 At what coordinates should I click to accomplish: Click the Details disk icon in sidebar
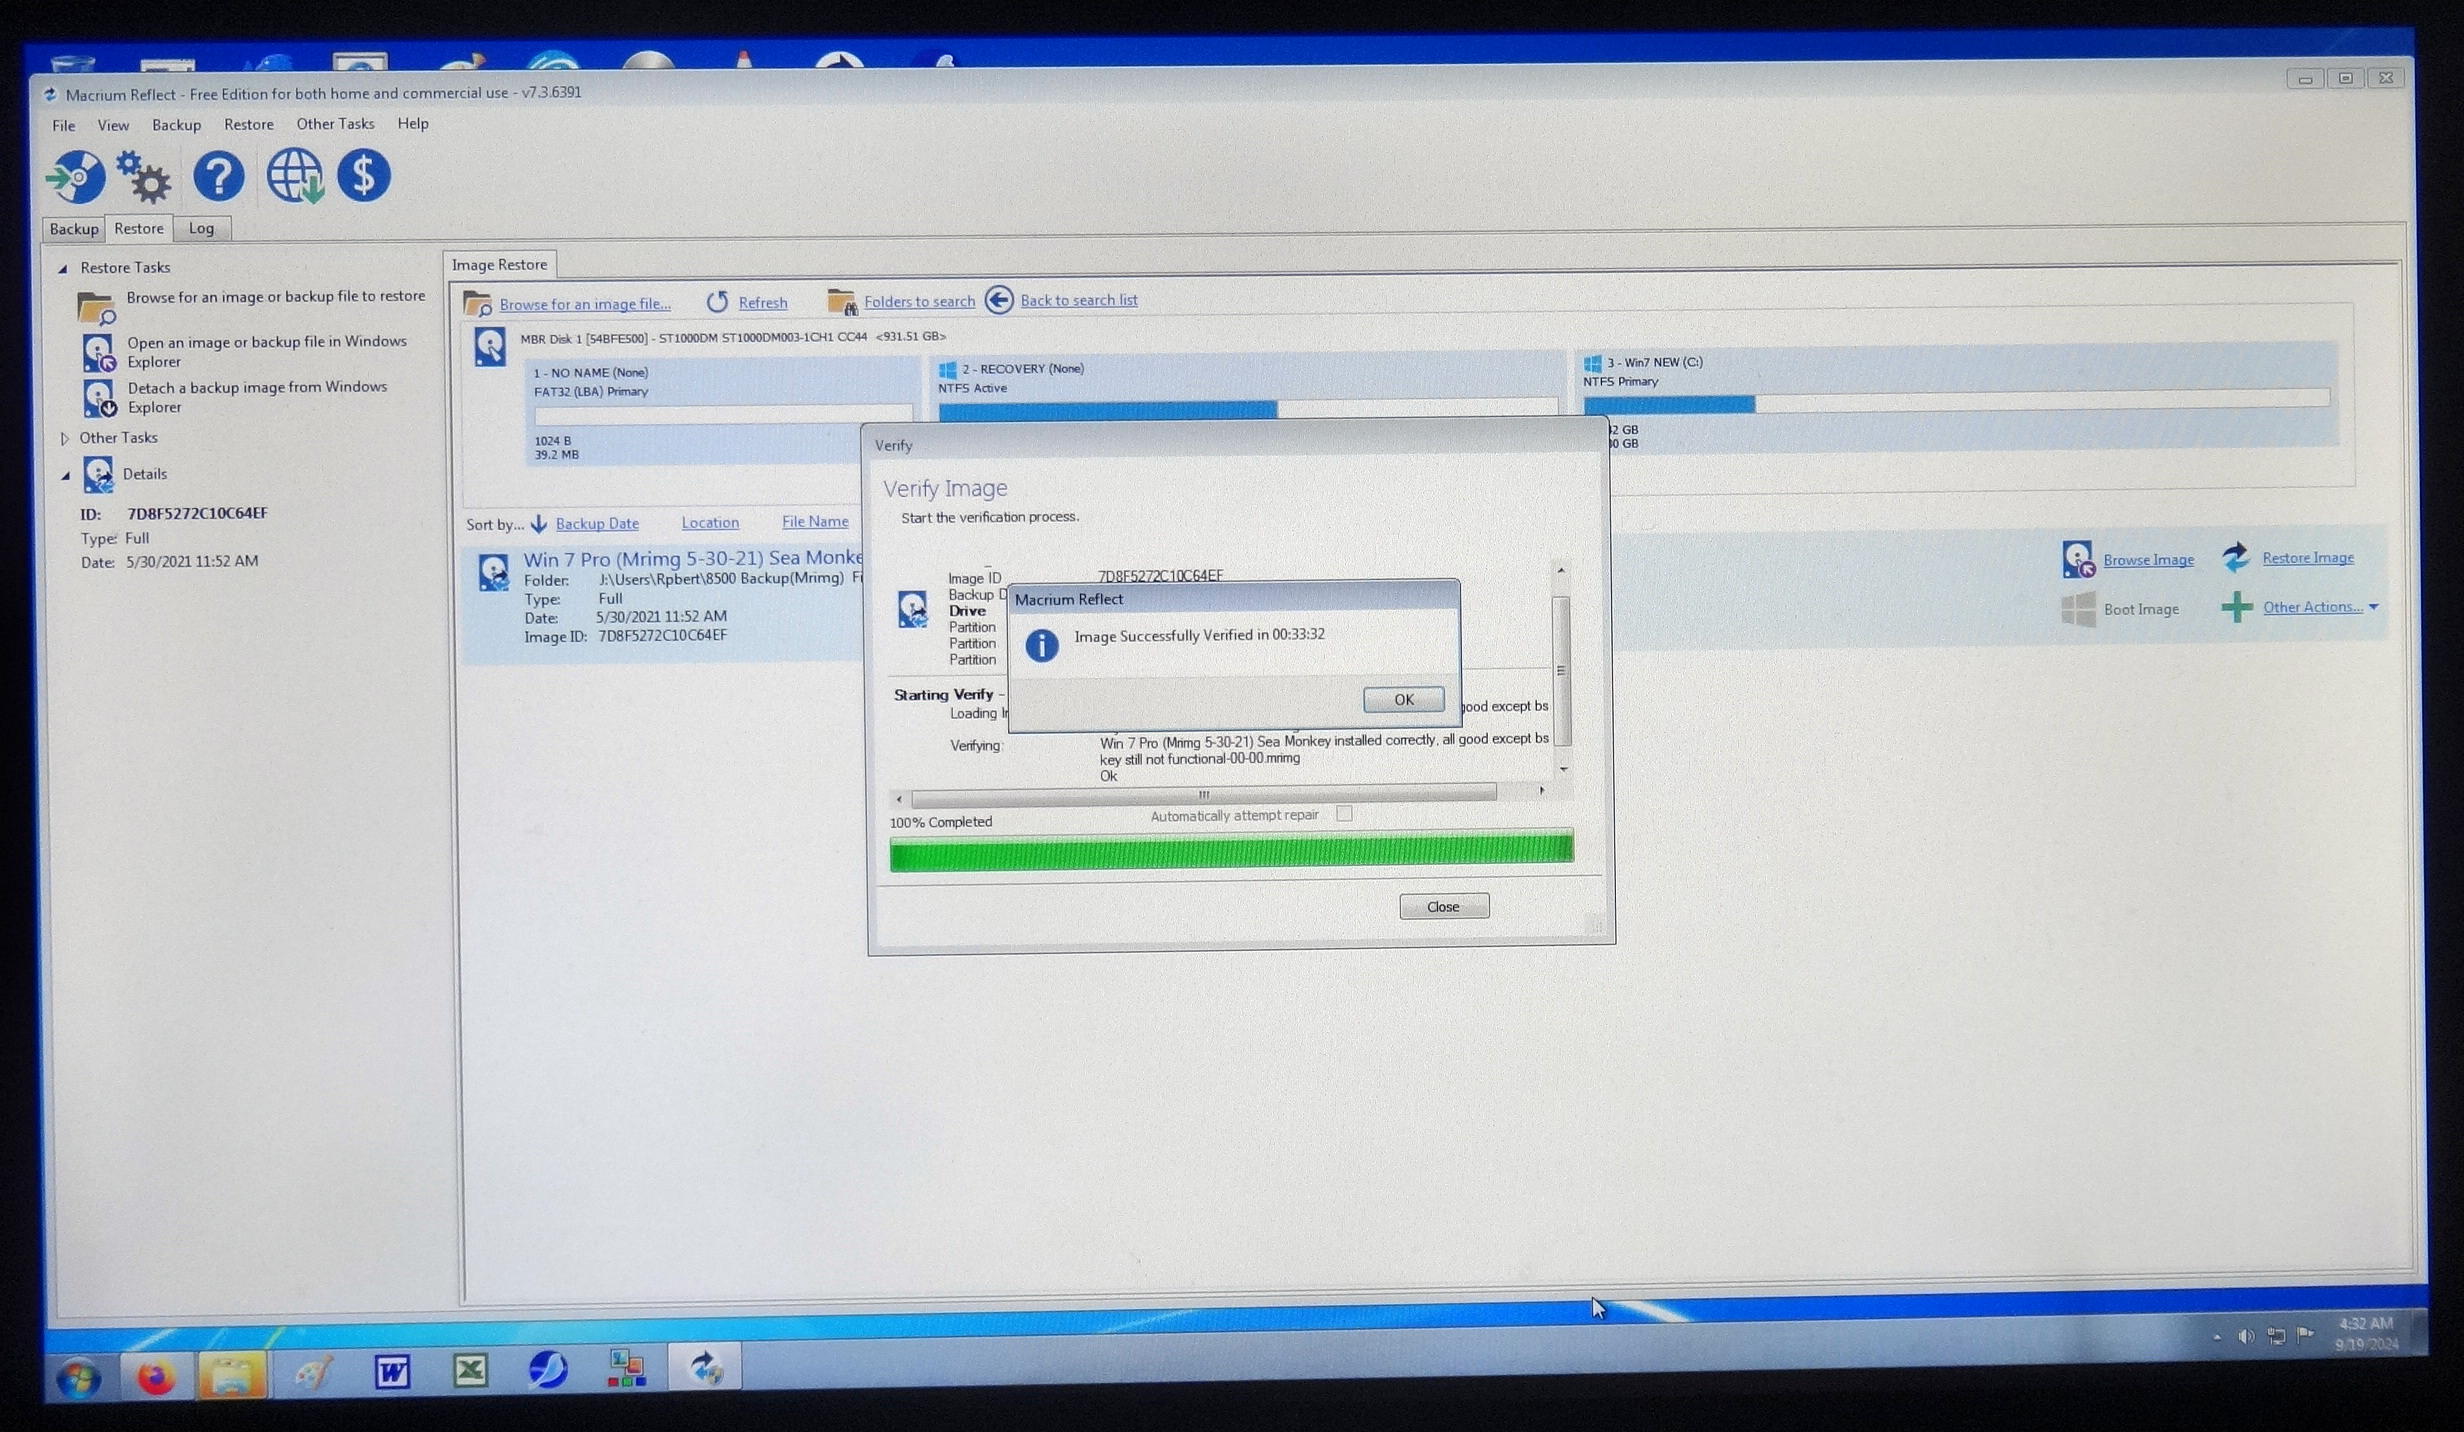point(98,474)
